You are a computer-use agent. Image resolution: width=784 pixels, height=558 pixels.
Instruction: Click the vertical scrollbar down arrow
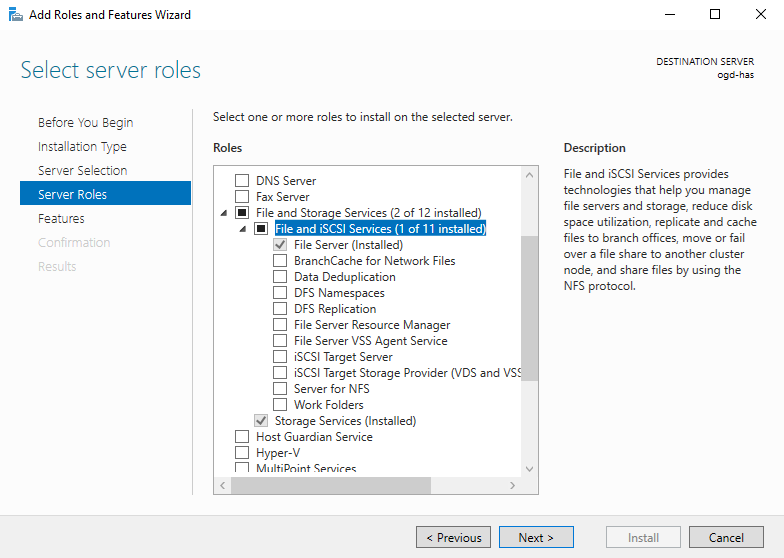pos(530,469)
